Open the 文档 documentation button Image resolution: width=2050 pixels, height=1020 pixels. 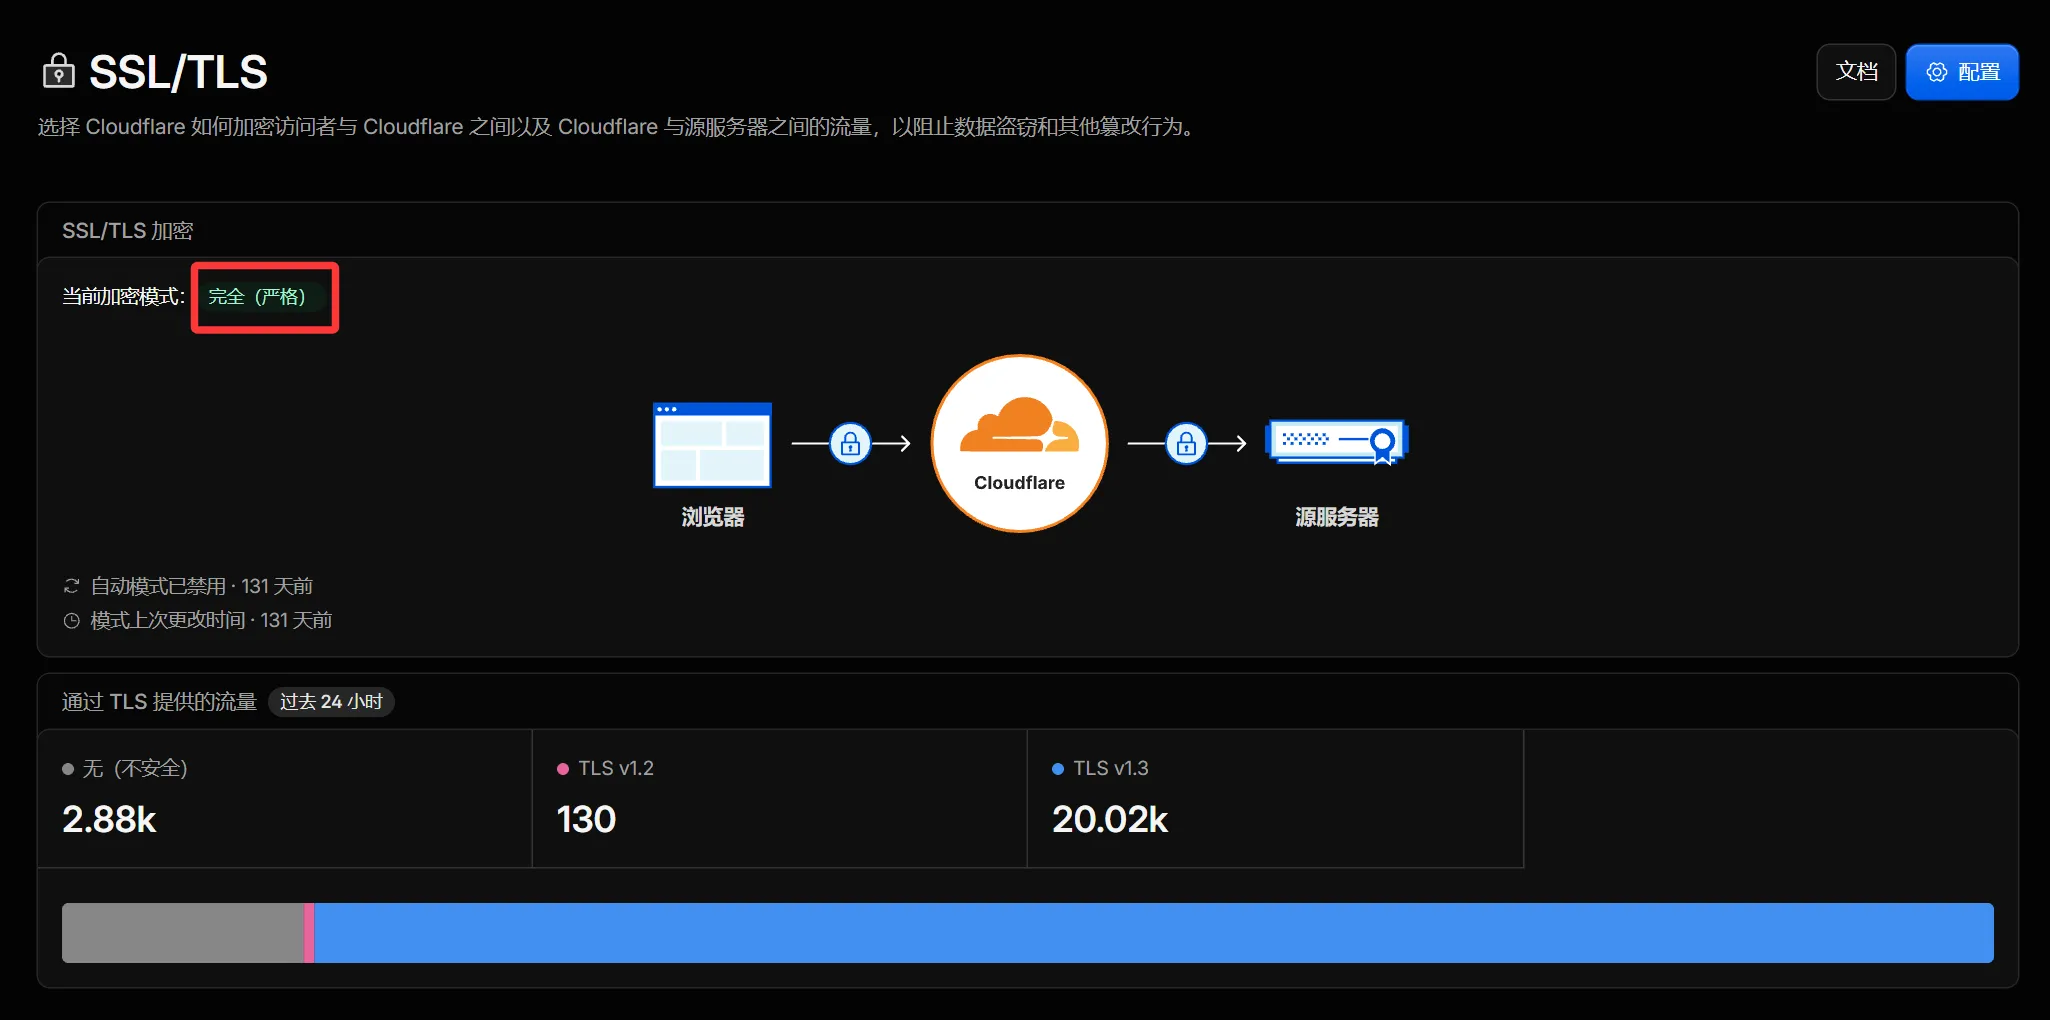click(1856, 72)
